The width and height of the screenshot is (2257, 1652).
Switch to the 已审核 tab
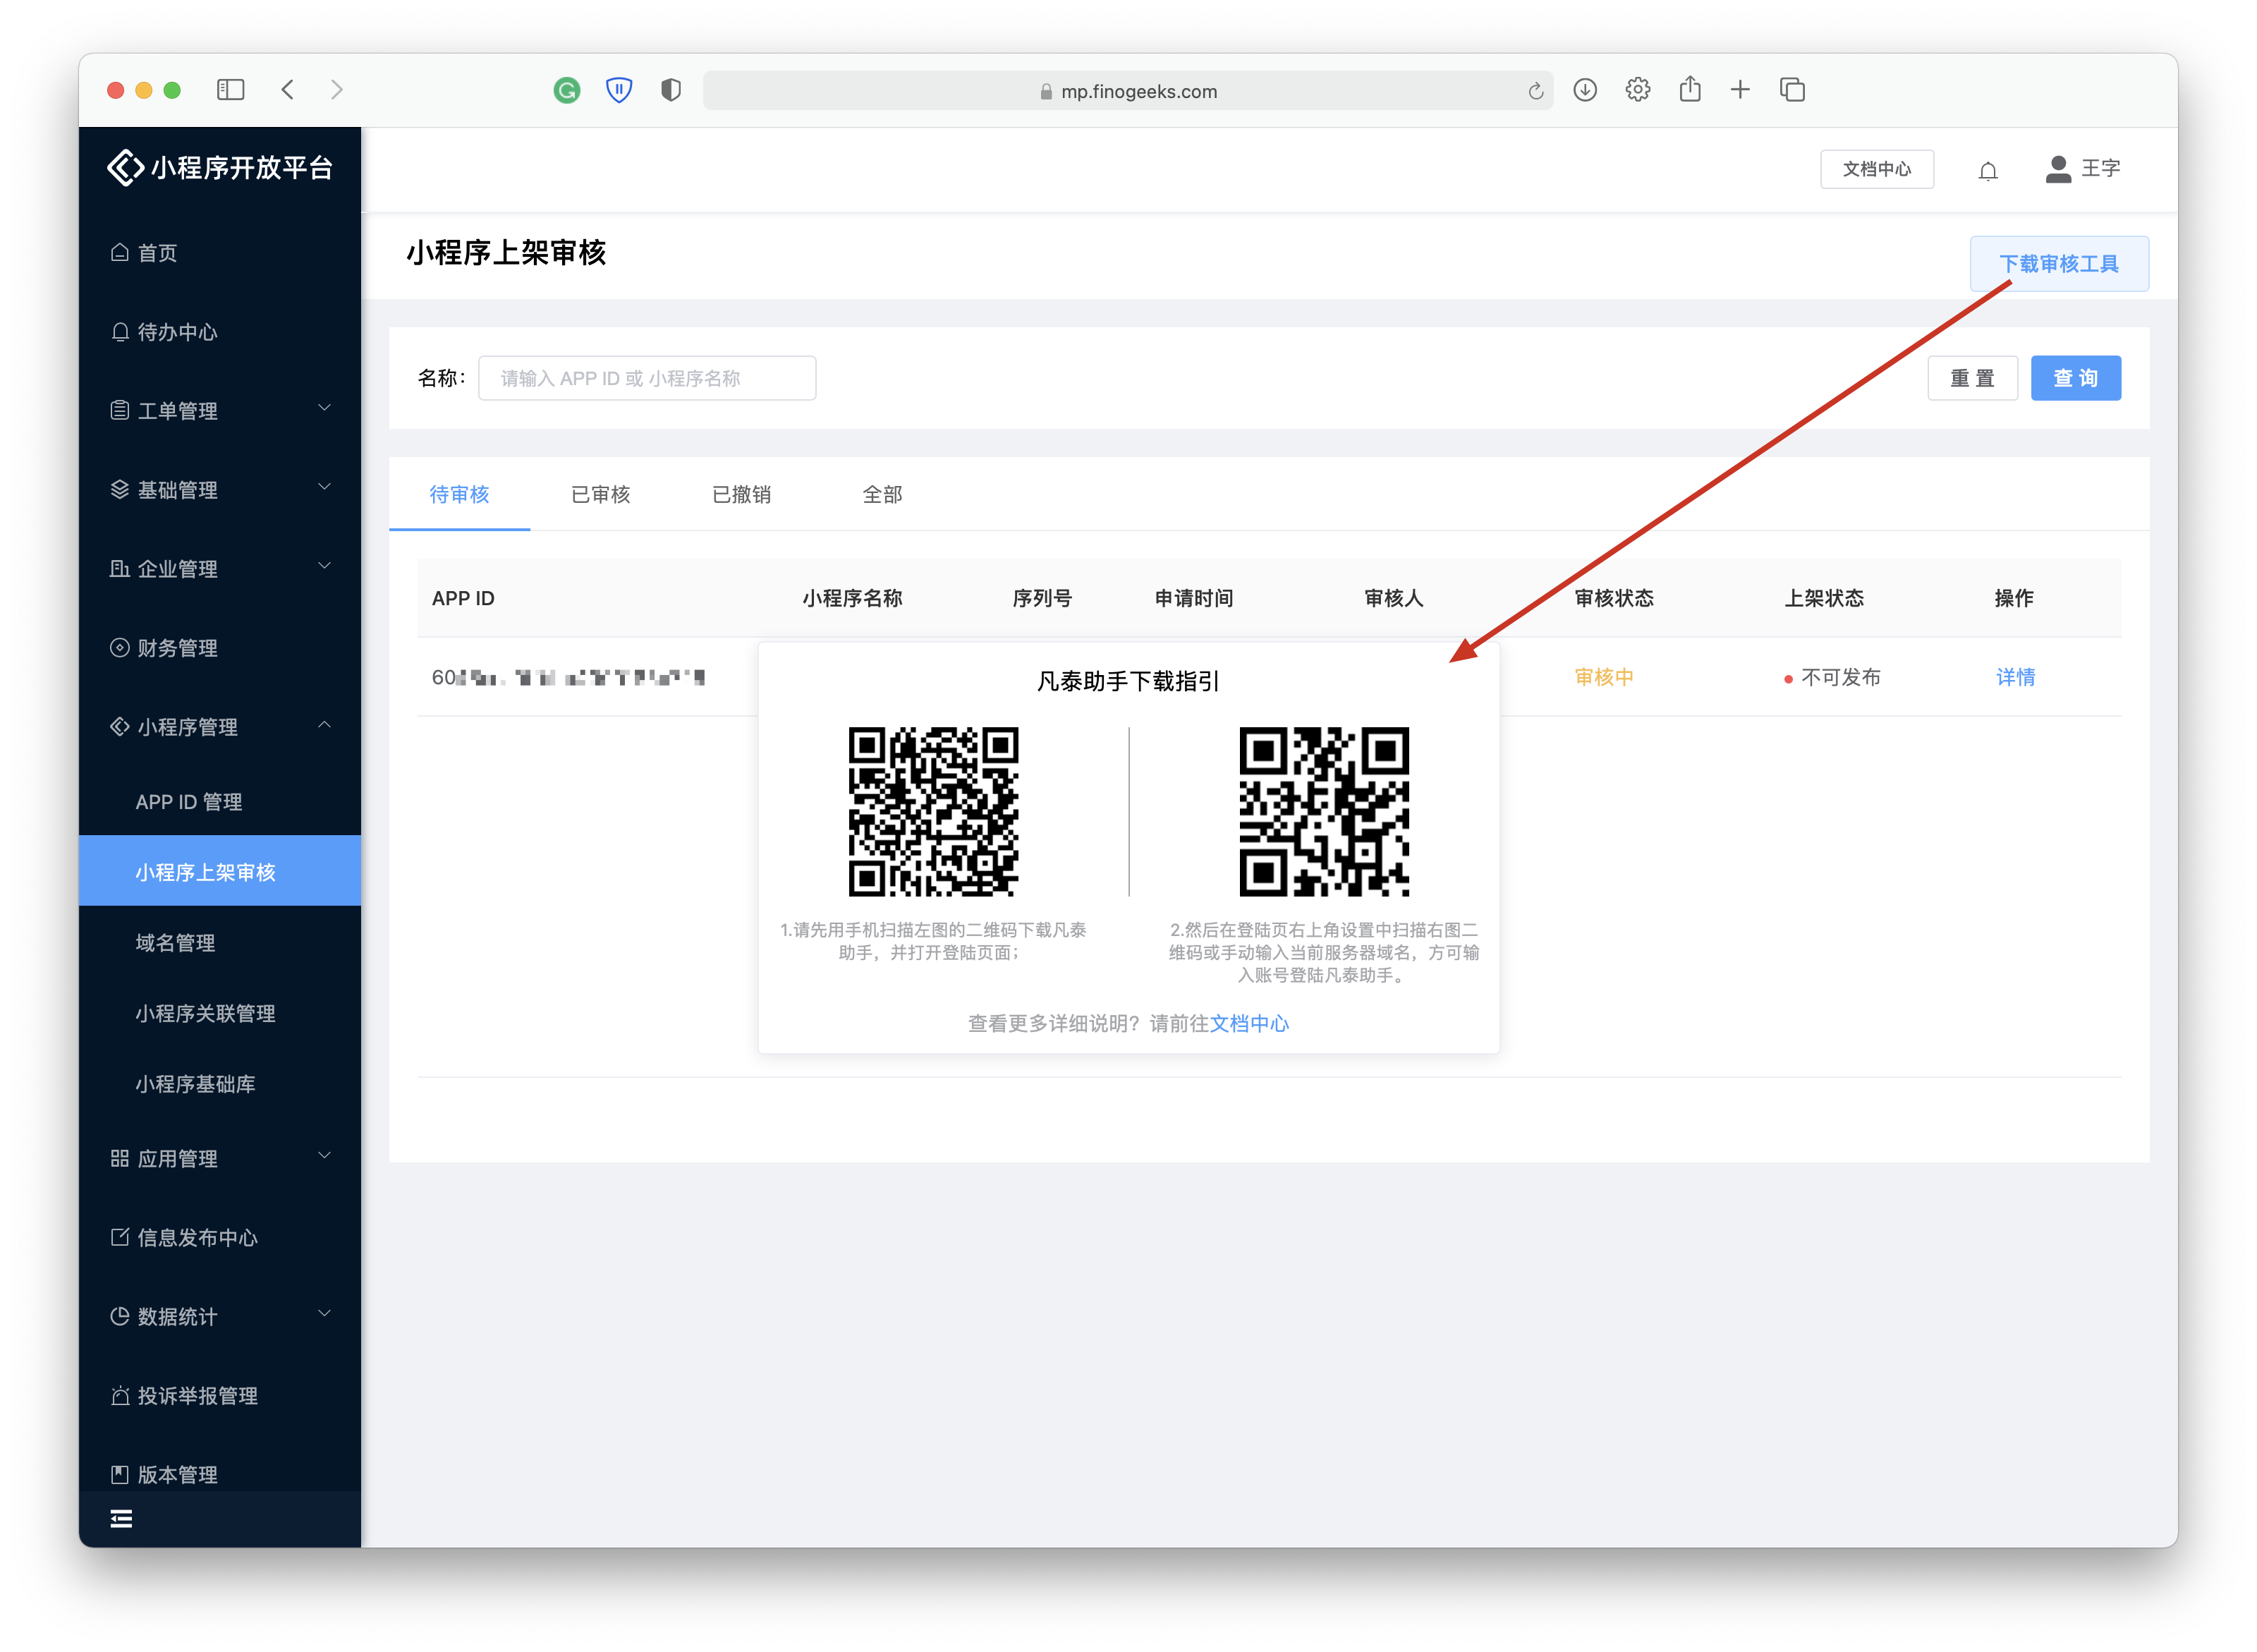[x=601, y=494]
